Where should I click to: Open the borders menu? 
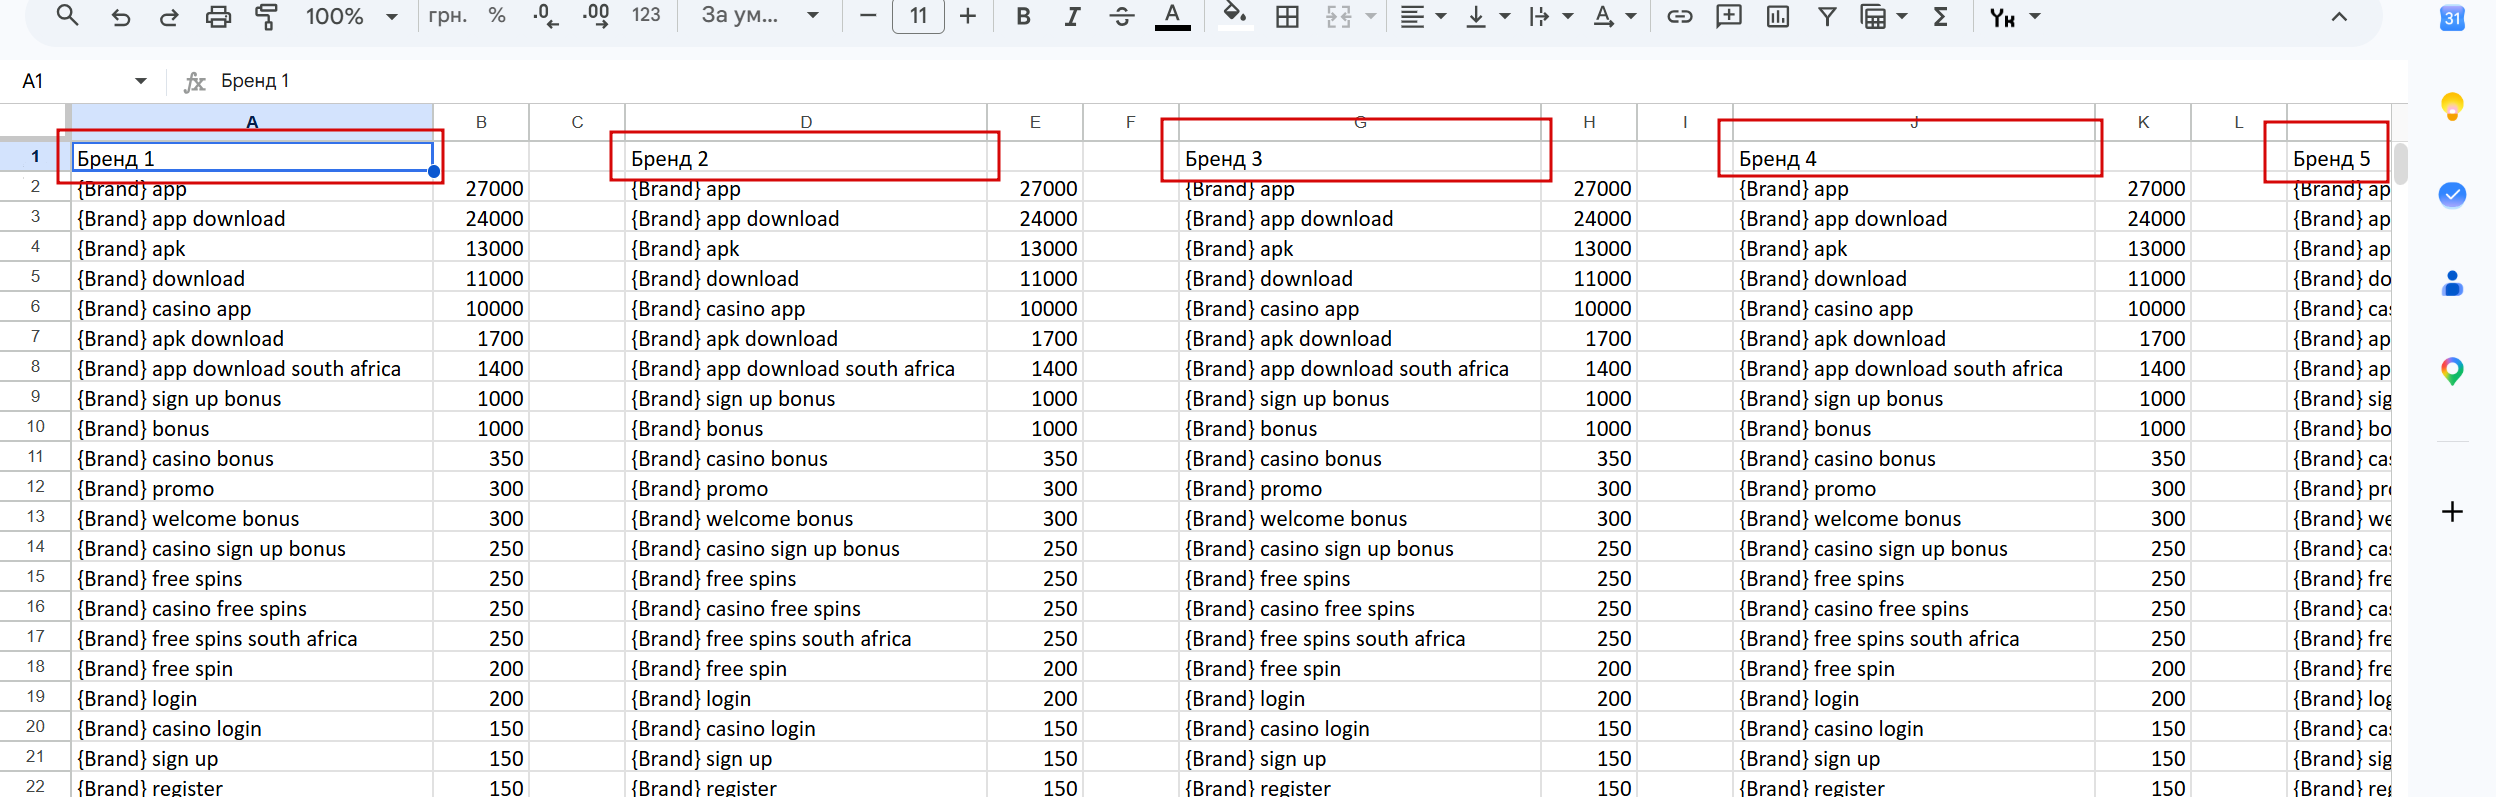tap(1288, 16)
